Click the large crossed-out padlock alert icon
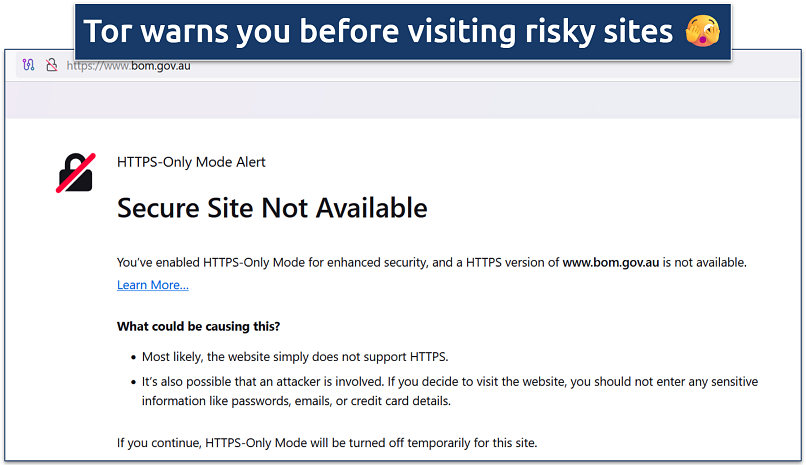 [75, 172]
